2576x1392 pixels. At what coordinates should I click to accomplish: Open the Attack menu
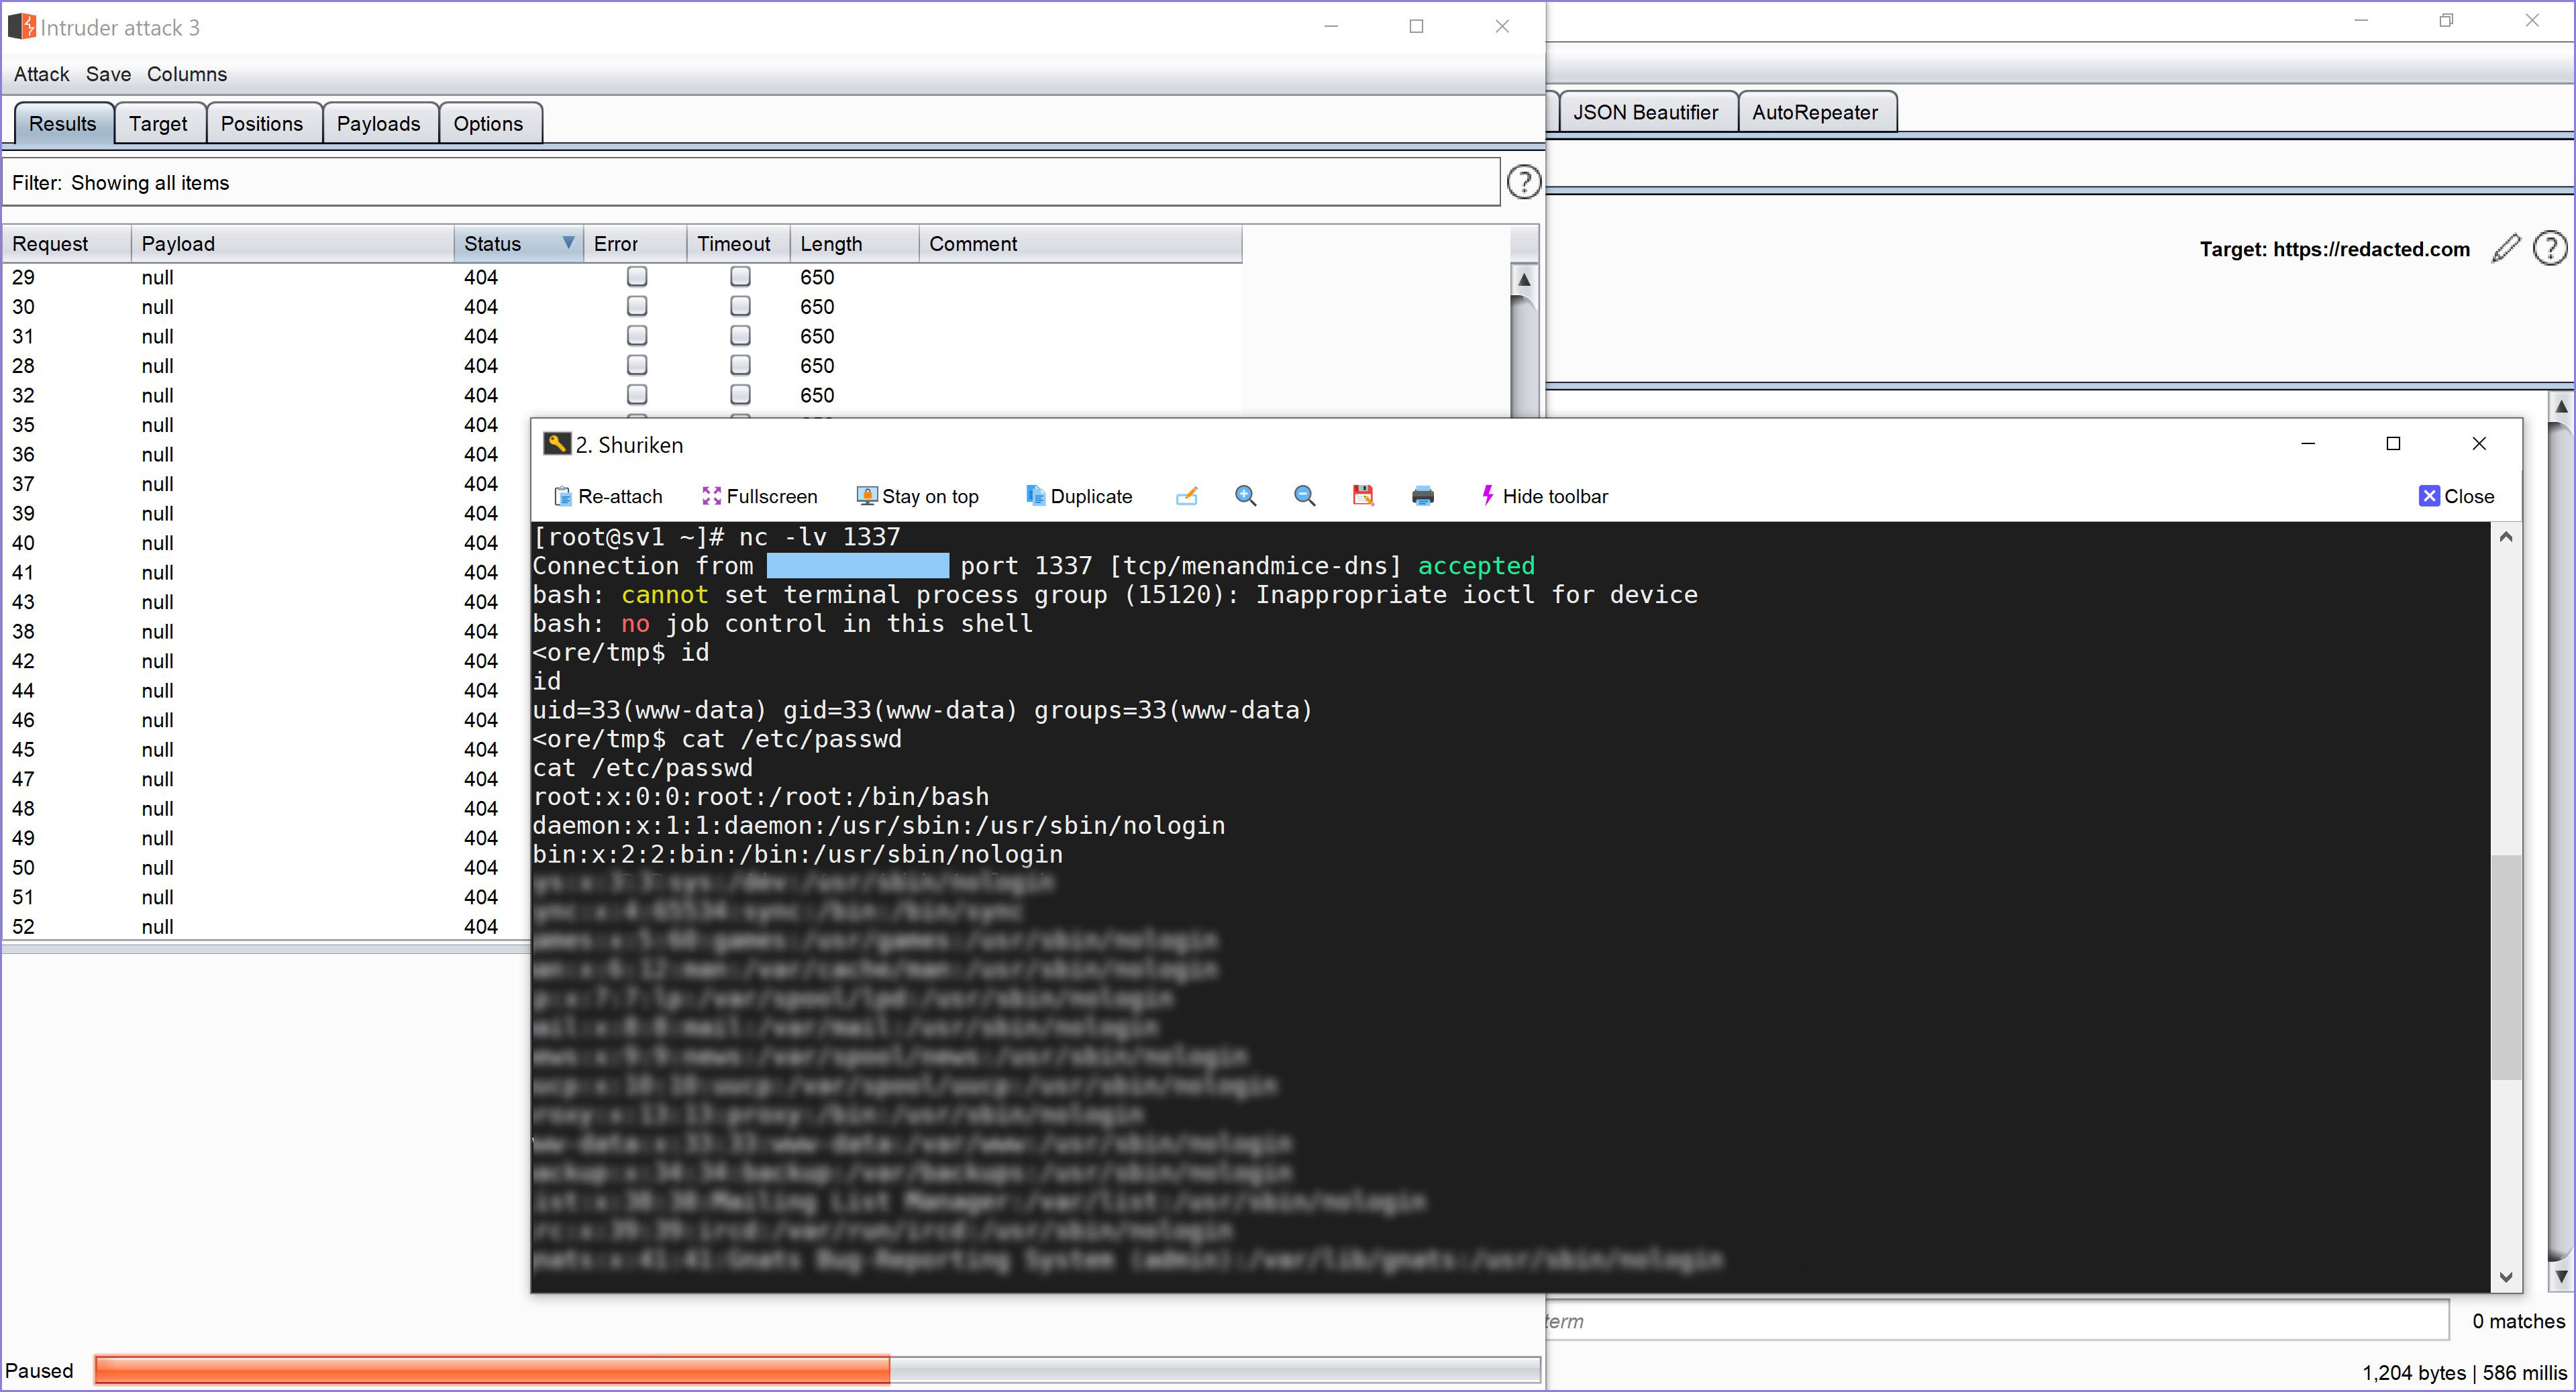(x=41, y=74)
